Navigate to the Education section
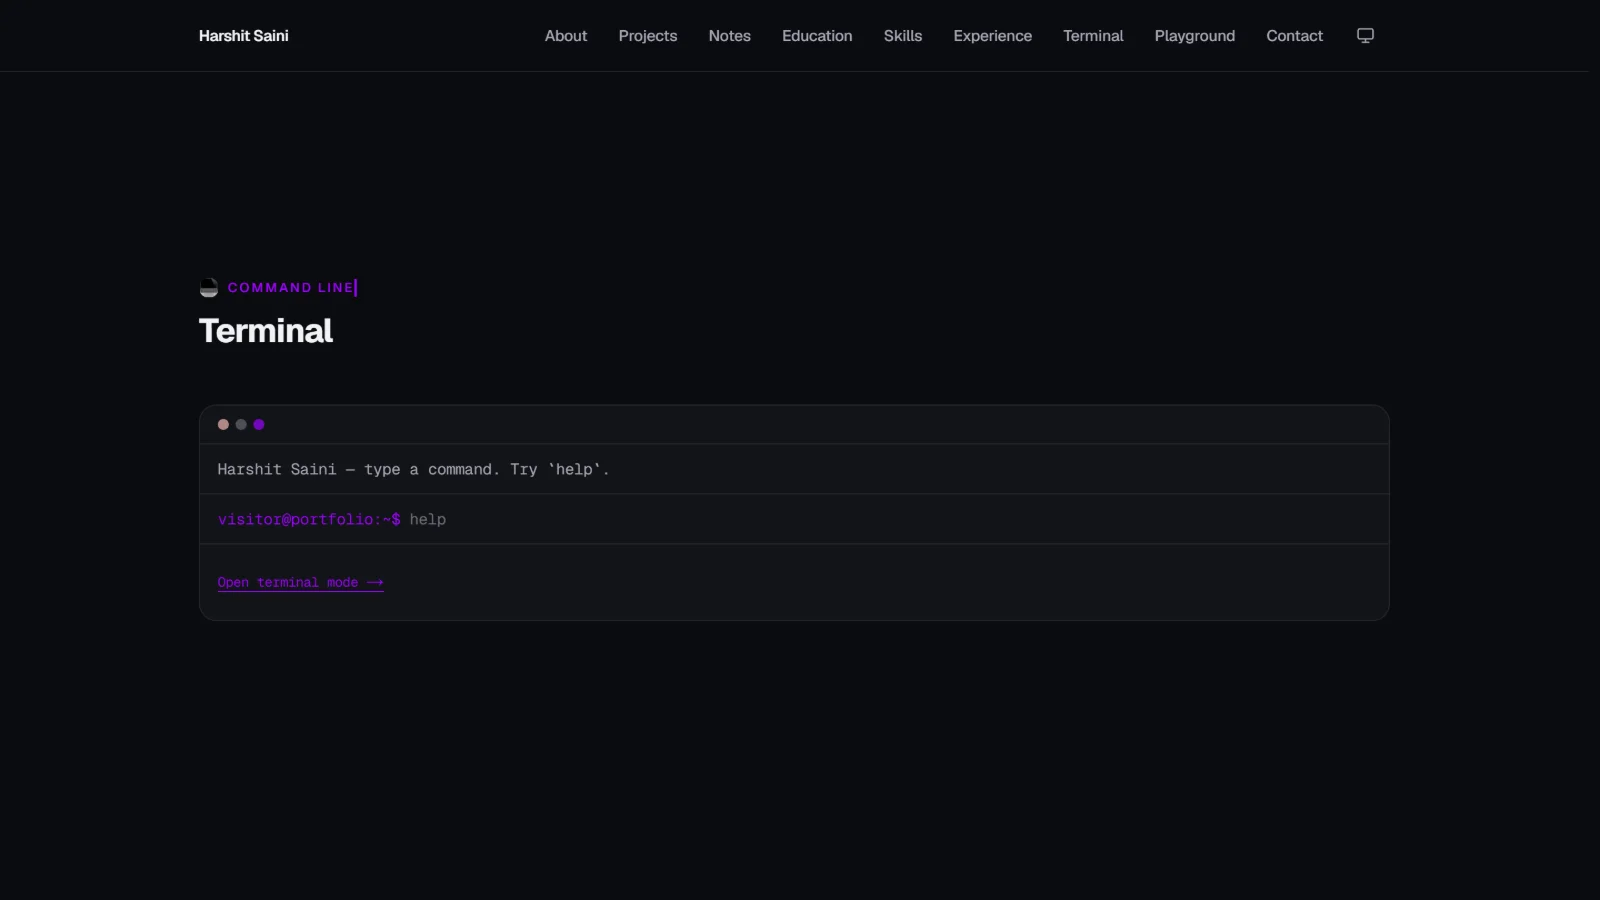1600x900 pixels. tap(817, 36)
